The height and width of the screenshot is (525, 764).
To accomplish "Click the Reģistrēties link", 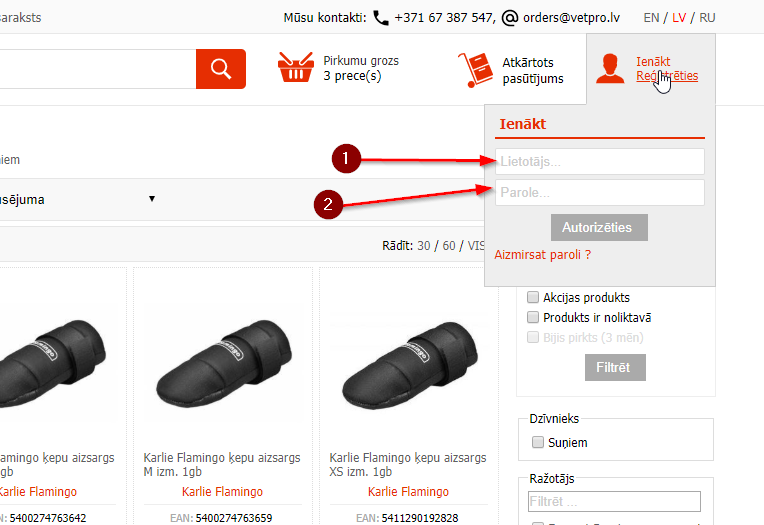I will [667, 76].
